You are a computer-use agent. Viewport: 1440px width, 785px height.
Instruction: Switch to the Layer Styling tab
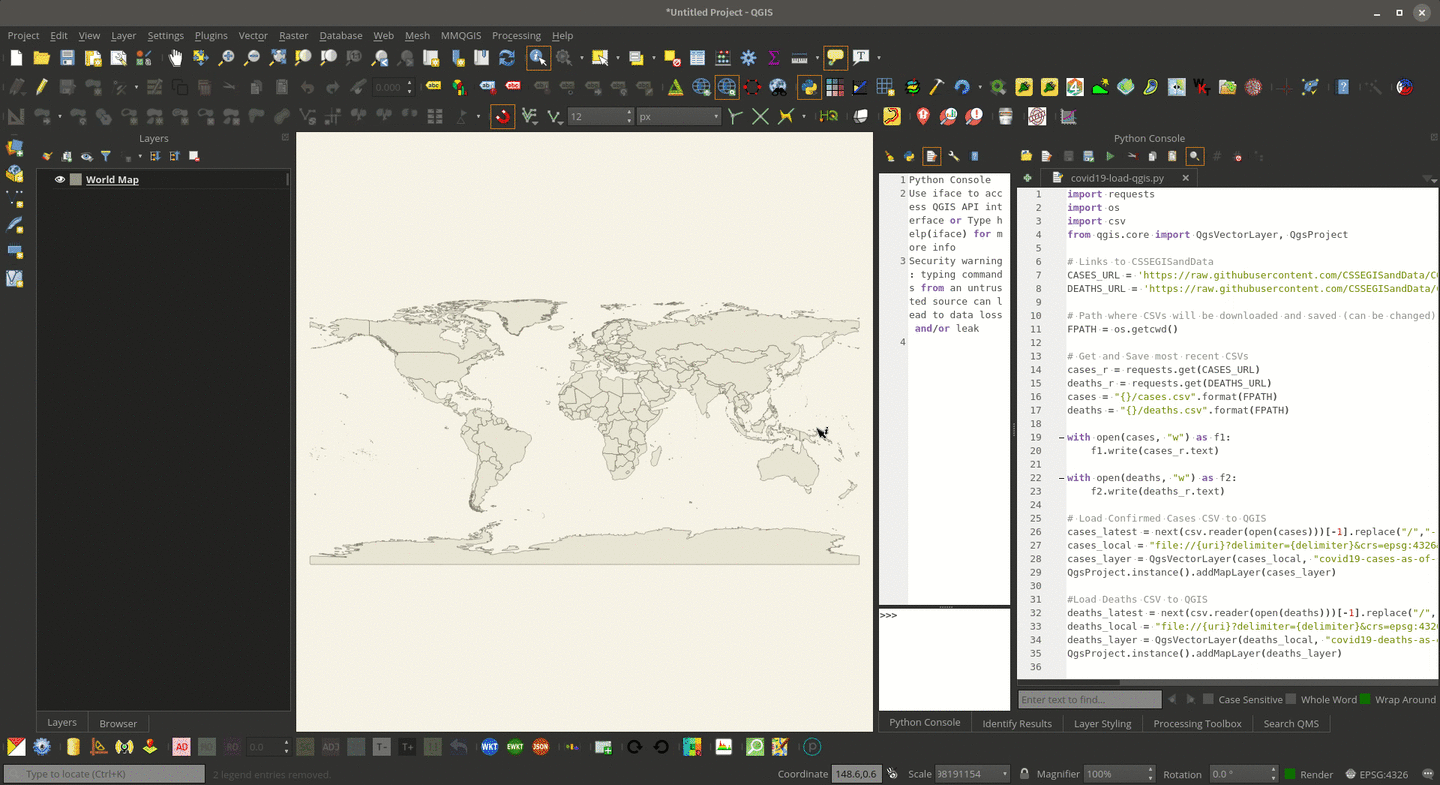tap(1102, 723)
